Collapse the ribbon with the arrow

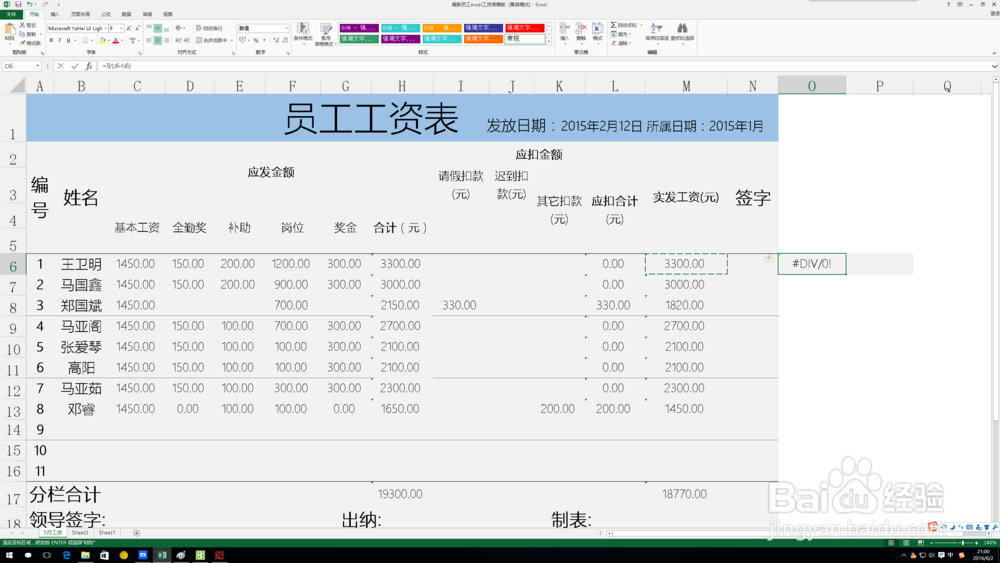(994, 53)
